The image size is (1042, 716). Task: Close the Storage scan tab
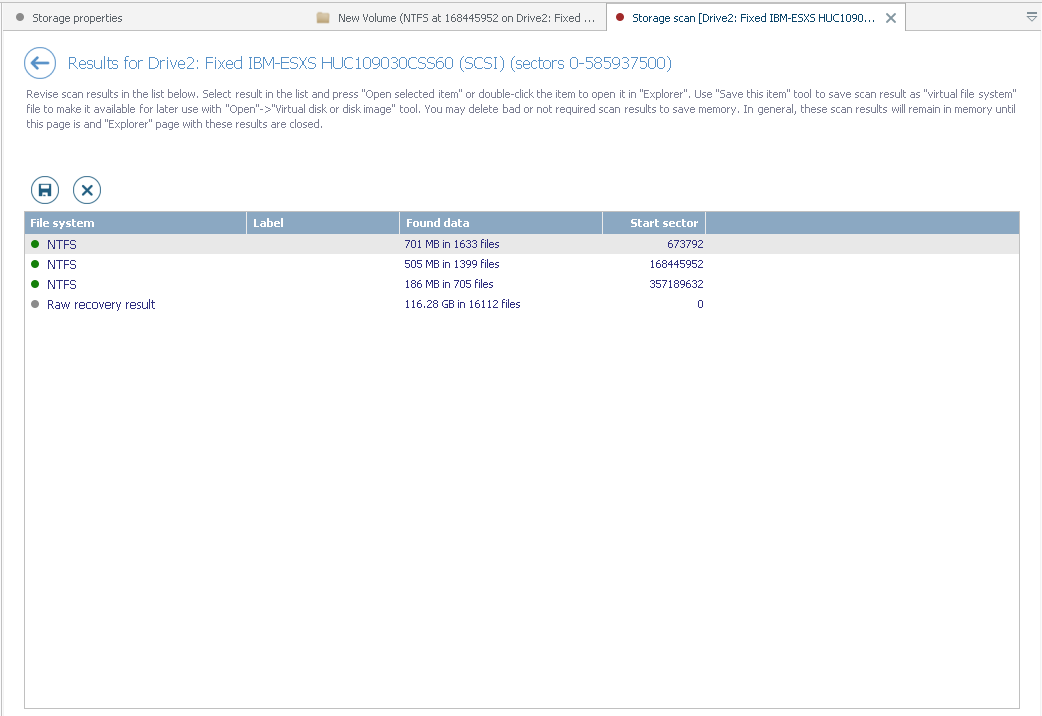891,18
